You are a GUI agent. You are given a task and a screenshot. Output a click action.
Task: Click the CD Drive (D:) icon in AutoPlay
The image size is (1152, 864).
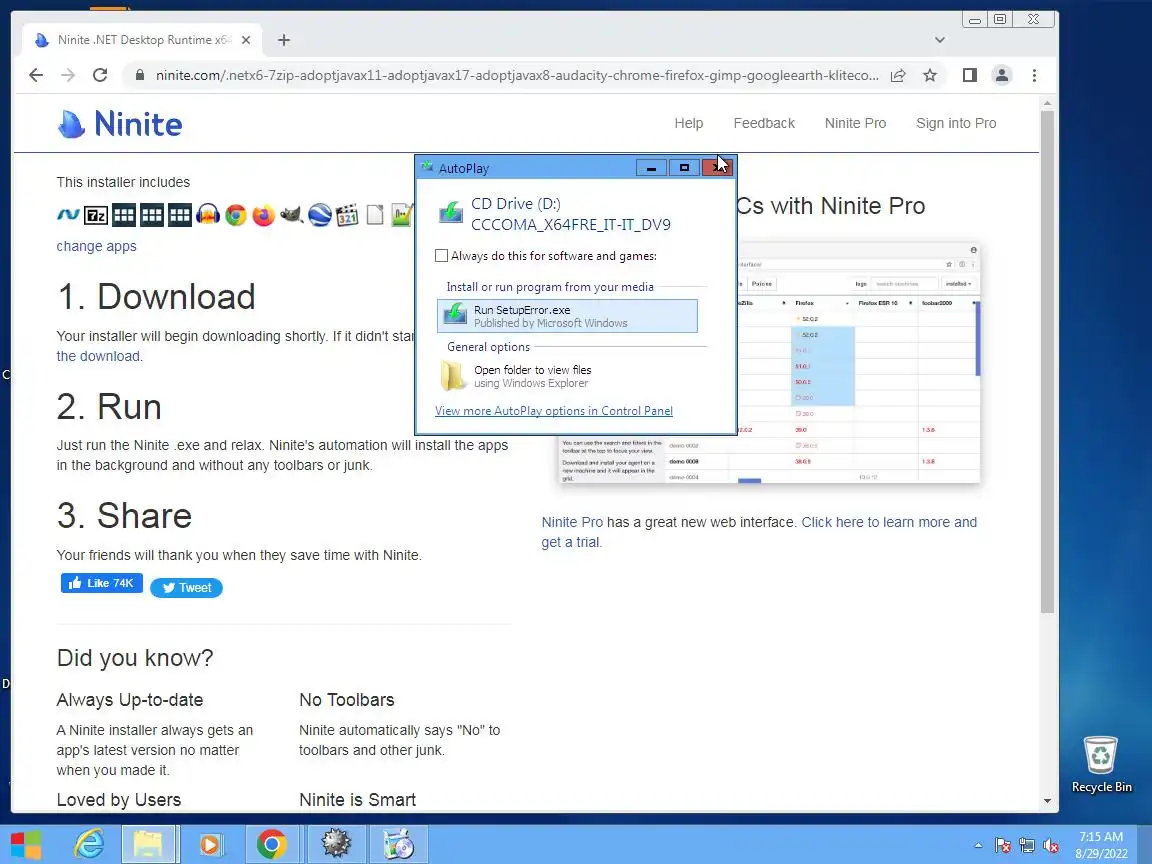[450, 213]
